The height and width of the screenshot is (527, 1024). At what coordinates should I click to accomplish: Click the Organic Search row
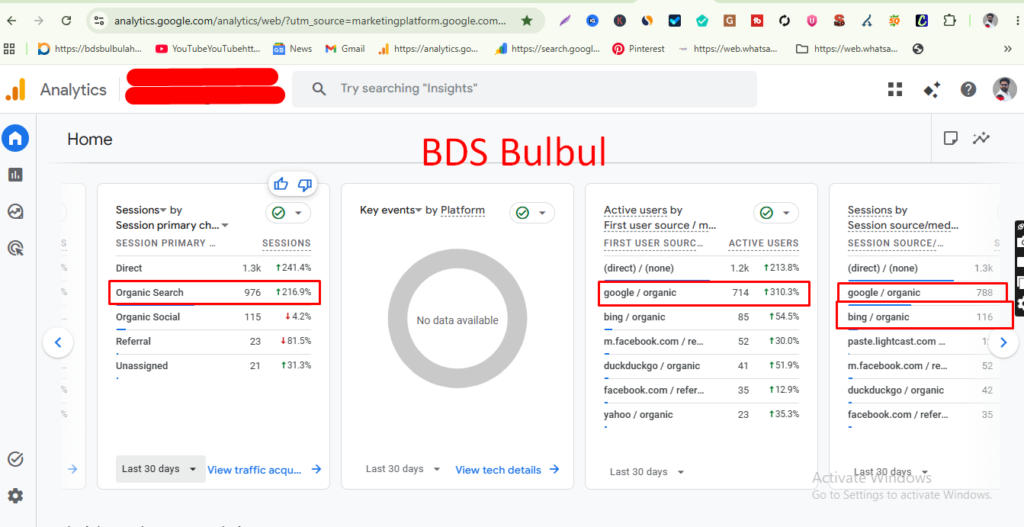[x=214, y=293]
